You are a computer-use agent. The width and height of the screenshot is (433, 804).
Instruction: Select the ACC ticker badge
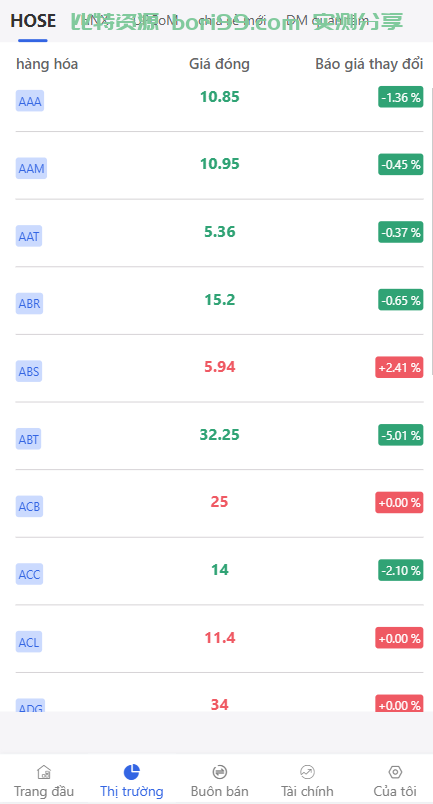coord(29,574)
